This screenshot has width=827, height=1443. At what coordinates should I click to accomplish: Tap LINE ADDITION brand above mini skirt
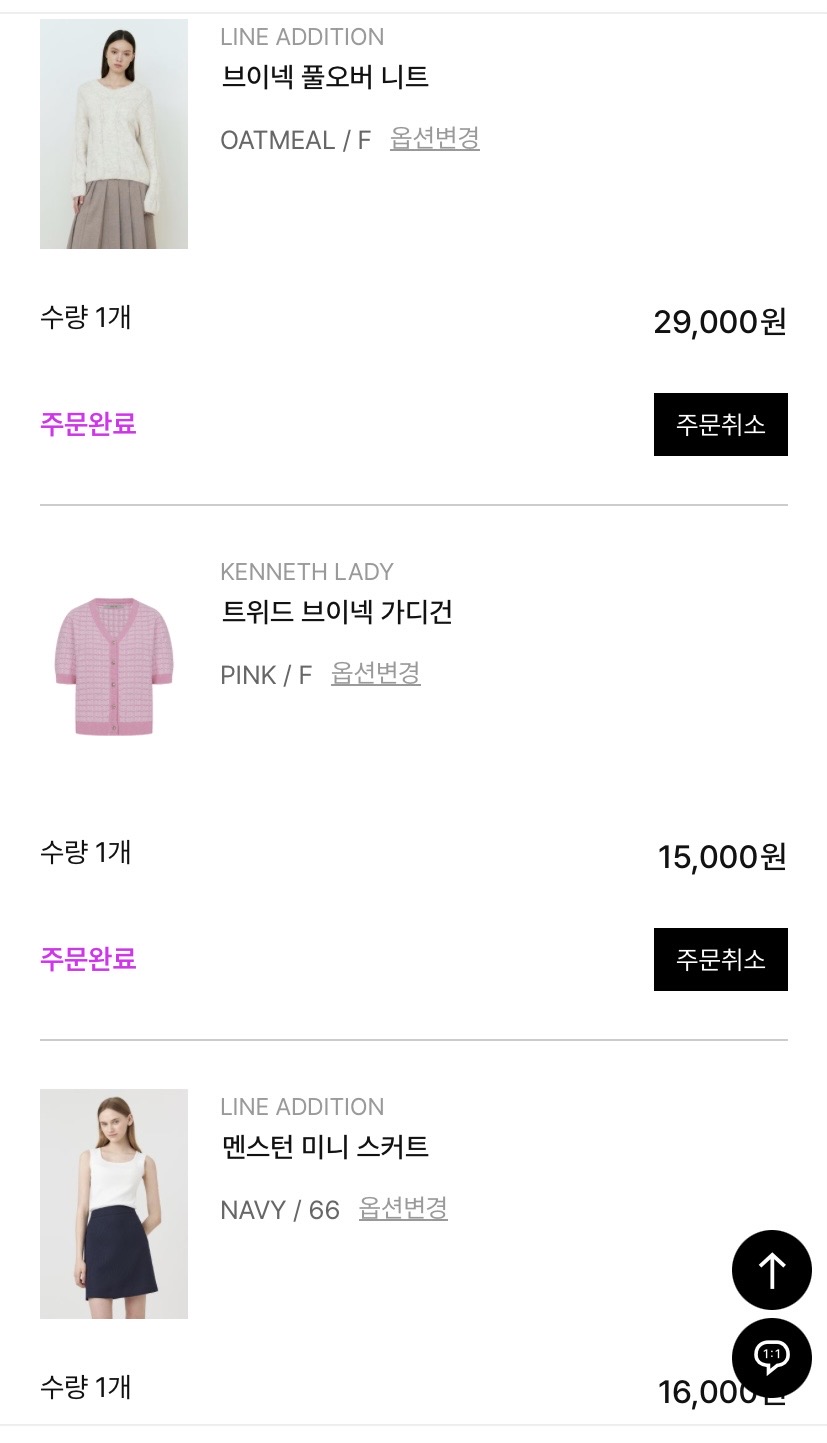[302, 1107]
